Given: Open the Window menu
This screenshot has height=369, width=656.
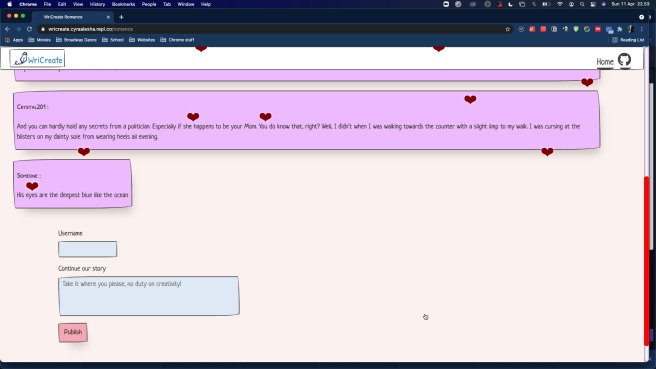Looking at the screenshot, I should [186, 4].
